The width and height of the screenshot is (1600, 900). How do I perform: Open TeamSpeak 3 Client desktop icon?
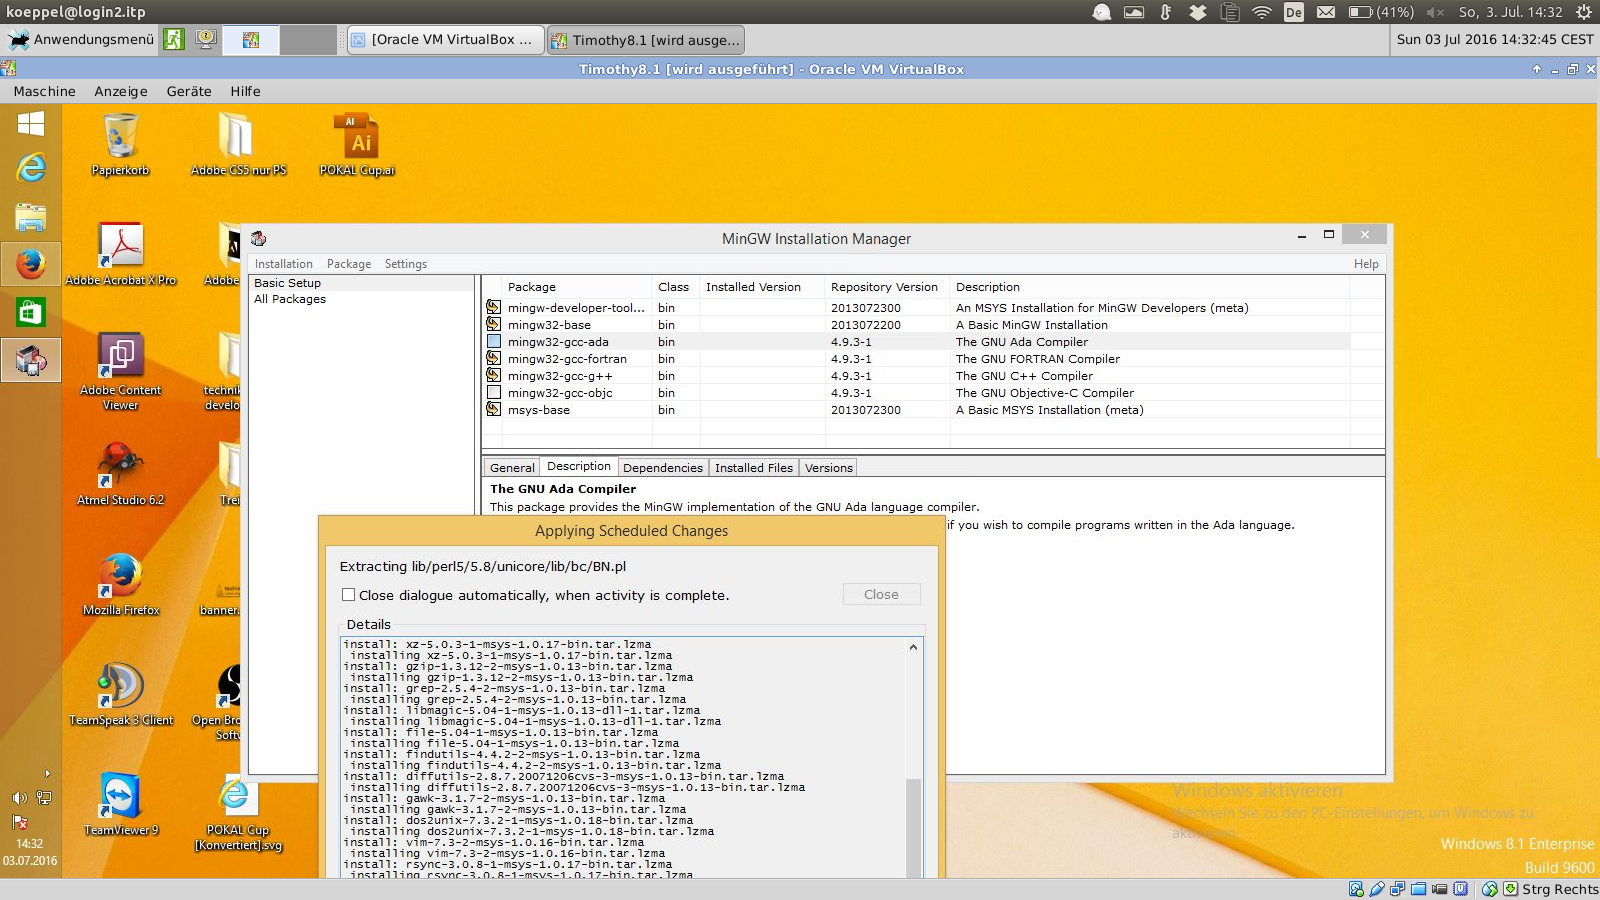point(121,694)
